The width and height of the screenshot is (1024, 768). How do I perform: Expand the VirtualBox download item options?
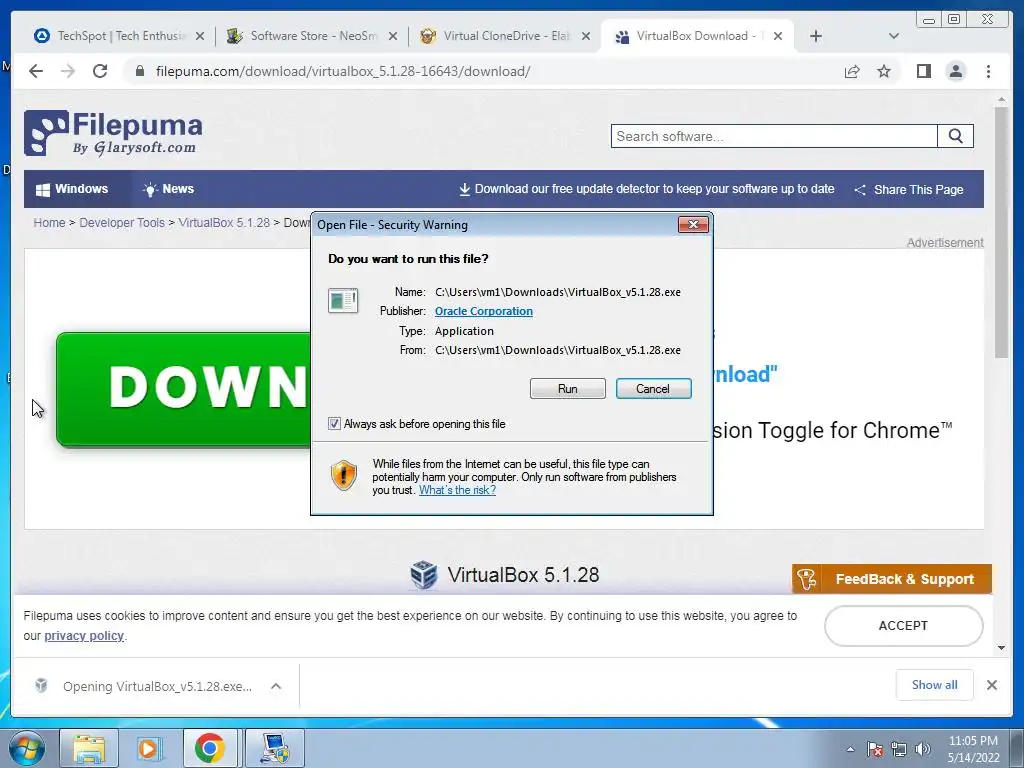point(276,686)
